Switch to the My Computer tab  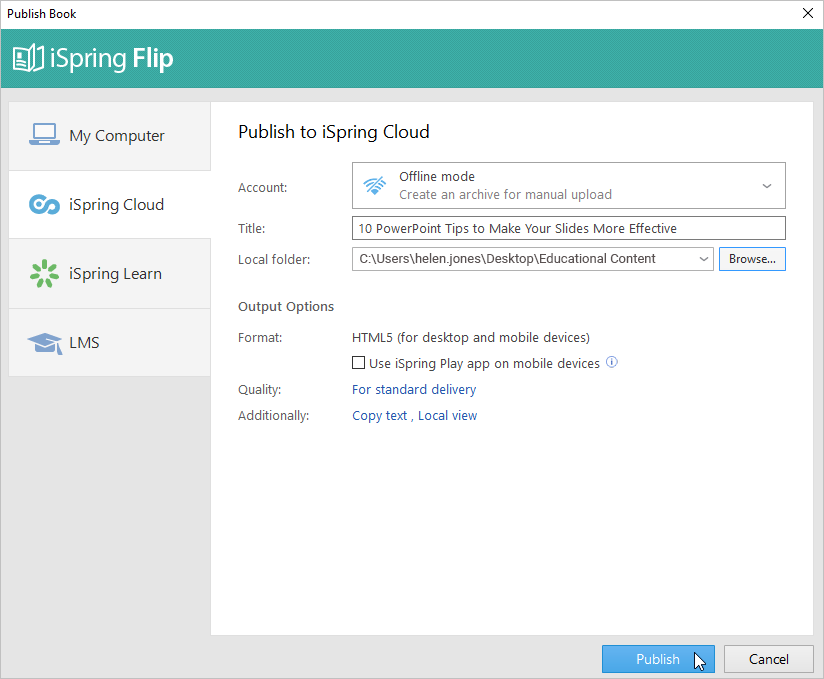pos(110,136)
